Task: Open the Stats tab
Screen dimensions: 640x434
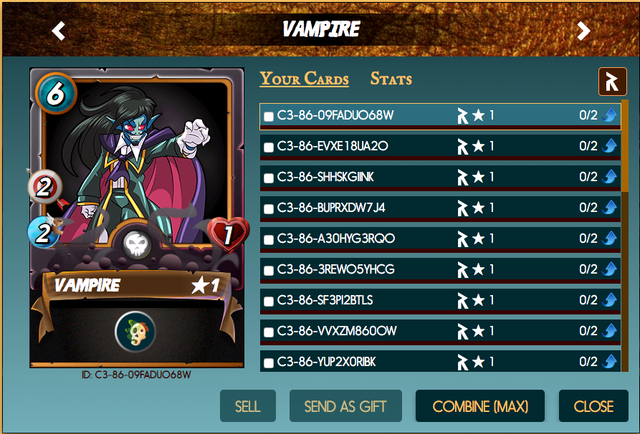Action: tap(391, 79)
